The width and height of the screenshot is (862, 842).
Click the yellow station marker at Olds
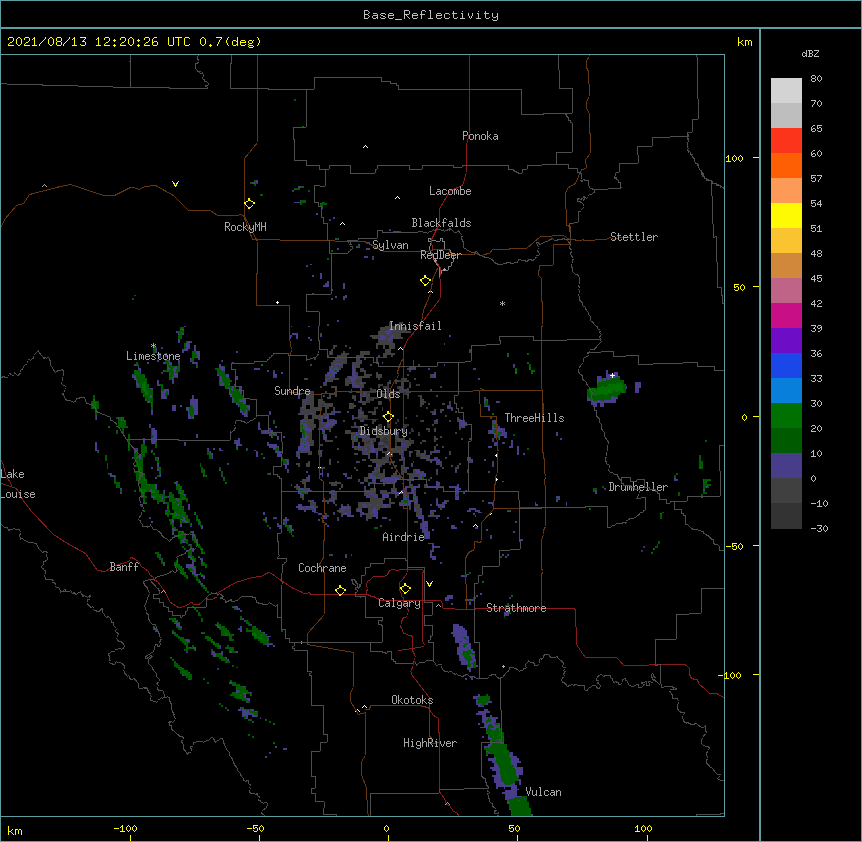[x=388, y=417]
